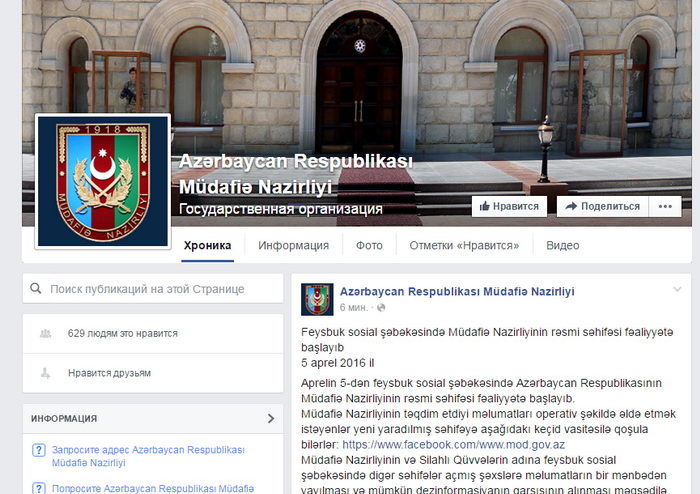
Task: Click the search magnifier icon
Action: (x=36, y=289)
